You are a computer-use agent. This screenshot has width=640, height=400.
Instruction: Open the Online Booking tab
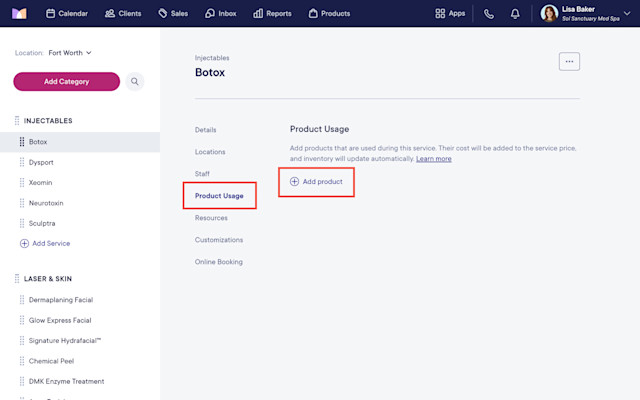pyautogui.click(x=219, y=262)
